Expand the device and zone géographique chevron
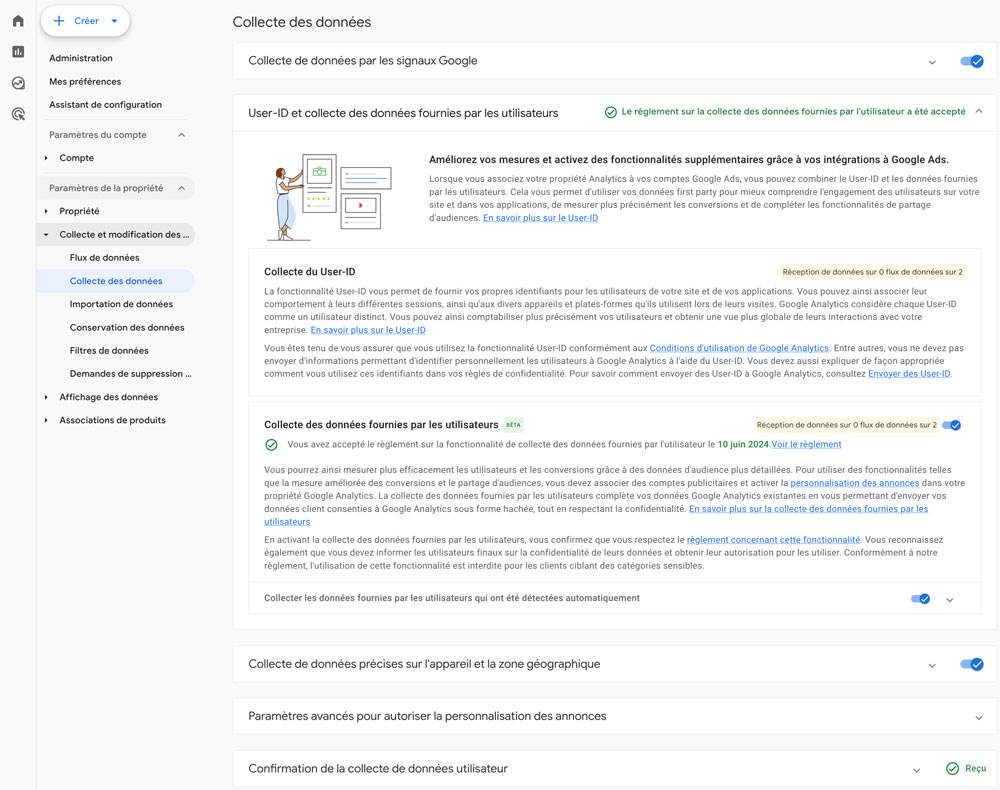 point(932,666)
